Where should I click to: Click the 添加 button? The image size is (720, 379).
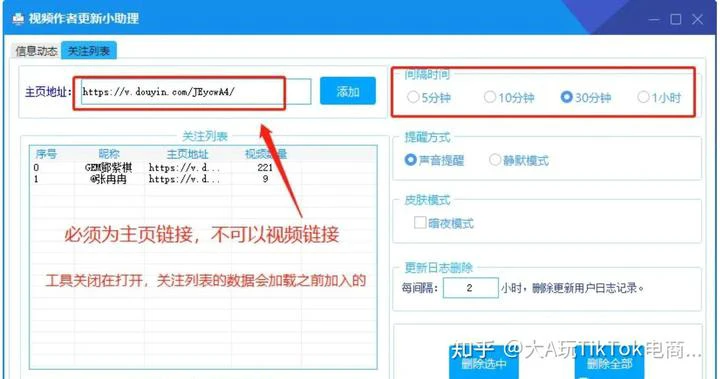coord(348,91)
